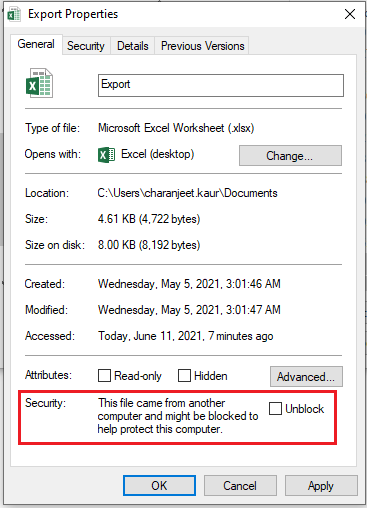
Task: Close the Export Properties dialog
Action: click(x=350, y=14)
